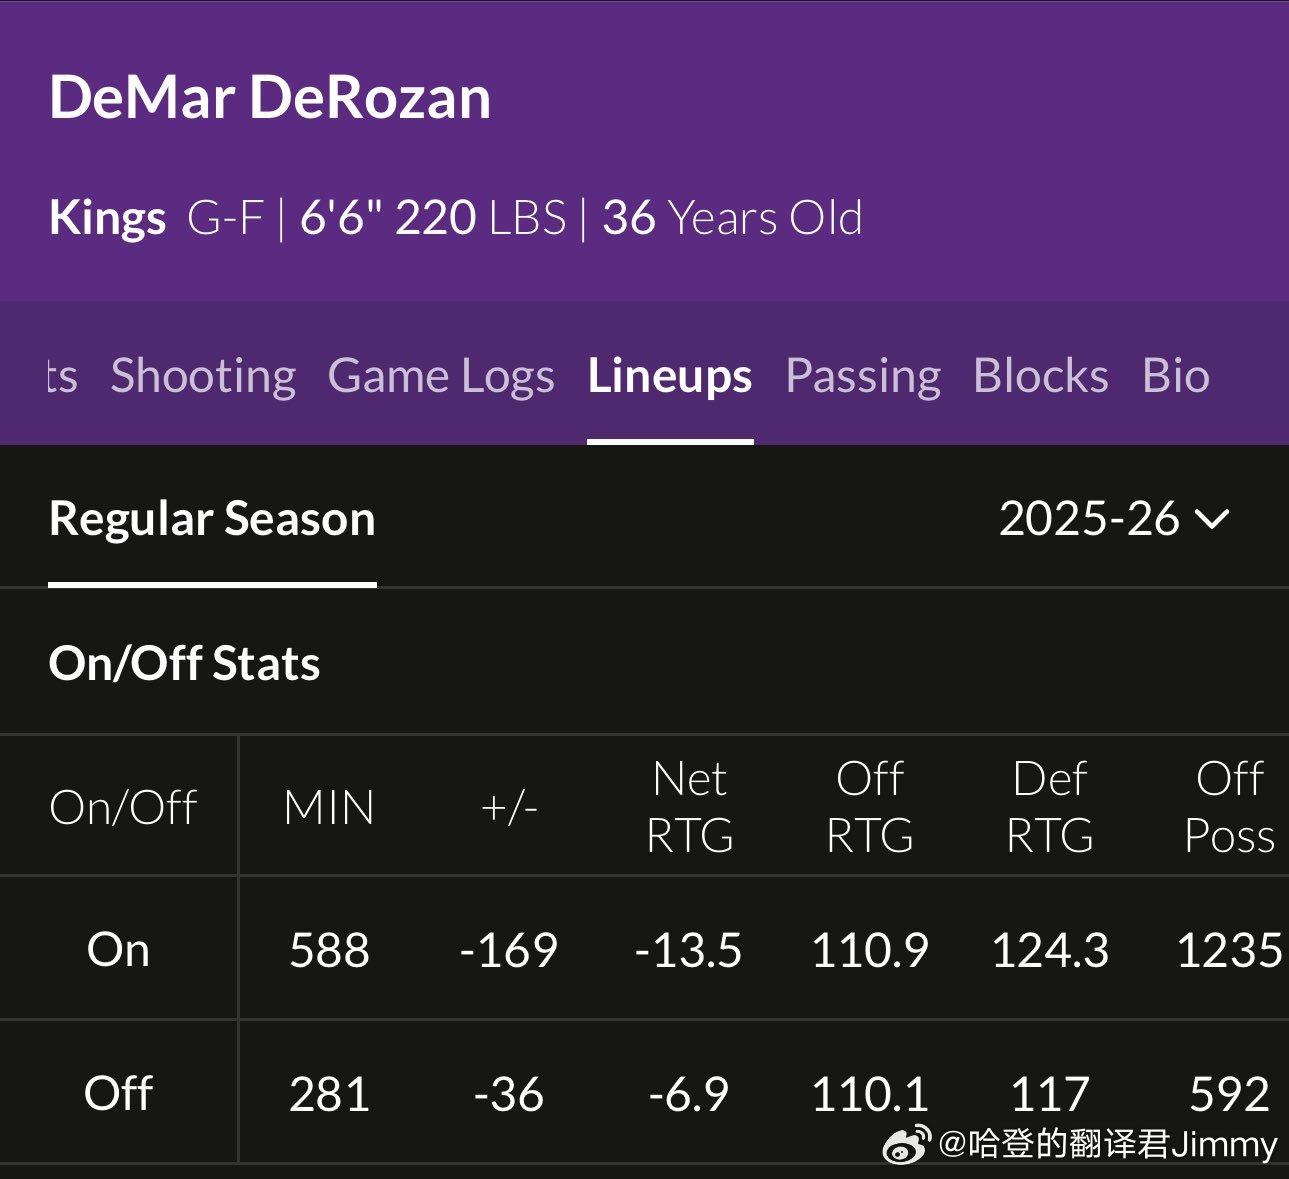Sort by the Net RTG column header
This screenshot has height=1179, width=1289.
[x=690, y=807]
